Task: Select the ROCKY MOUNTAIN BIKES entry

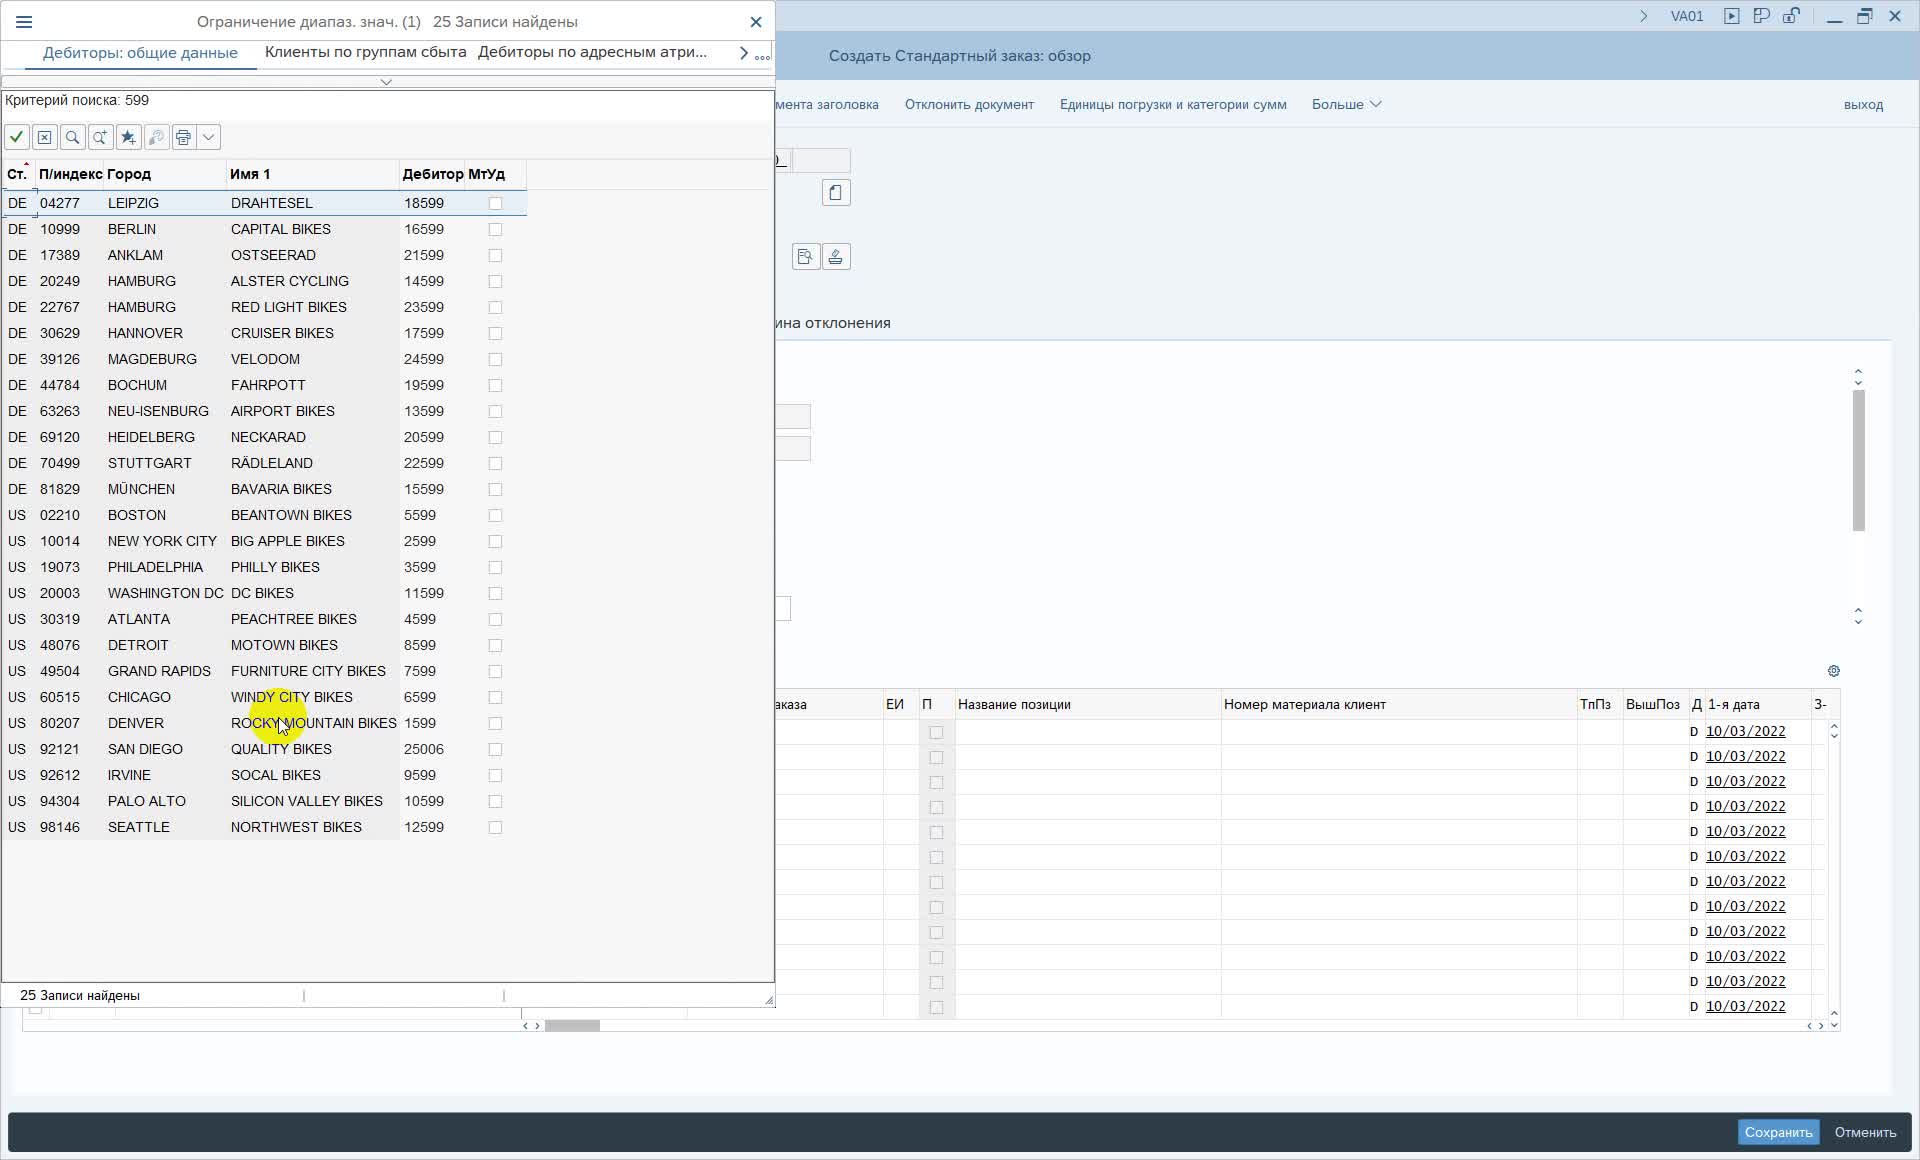Action: coord(313,723)
